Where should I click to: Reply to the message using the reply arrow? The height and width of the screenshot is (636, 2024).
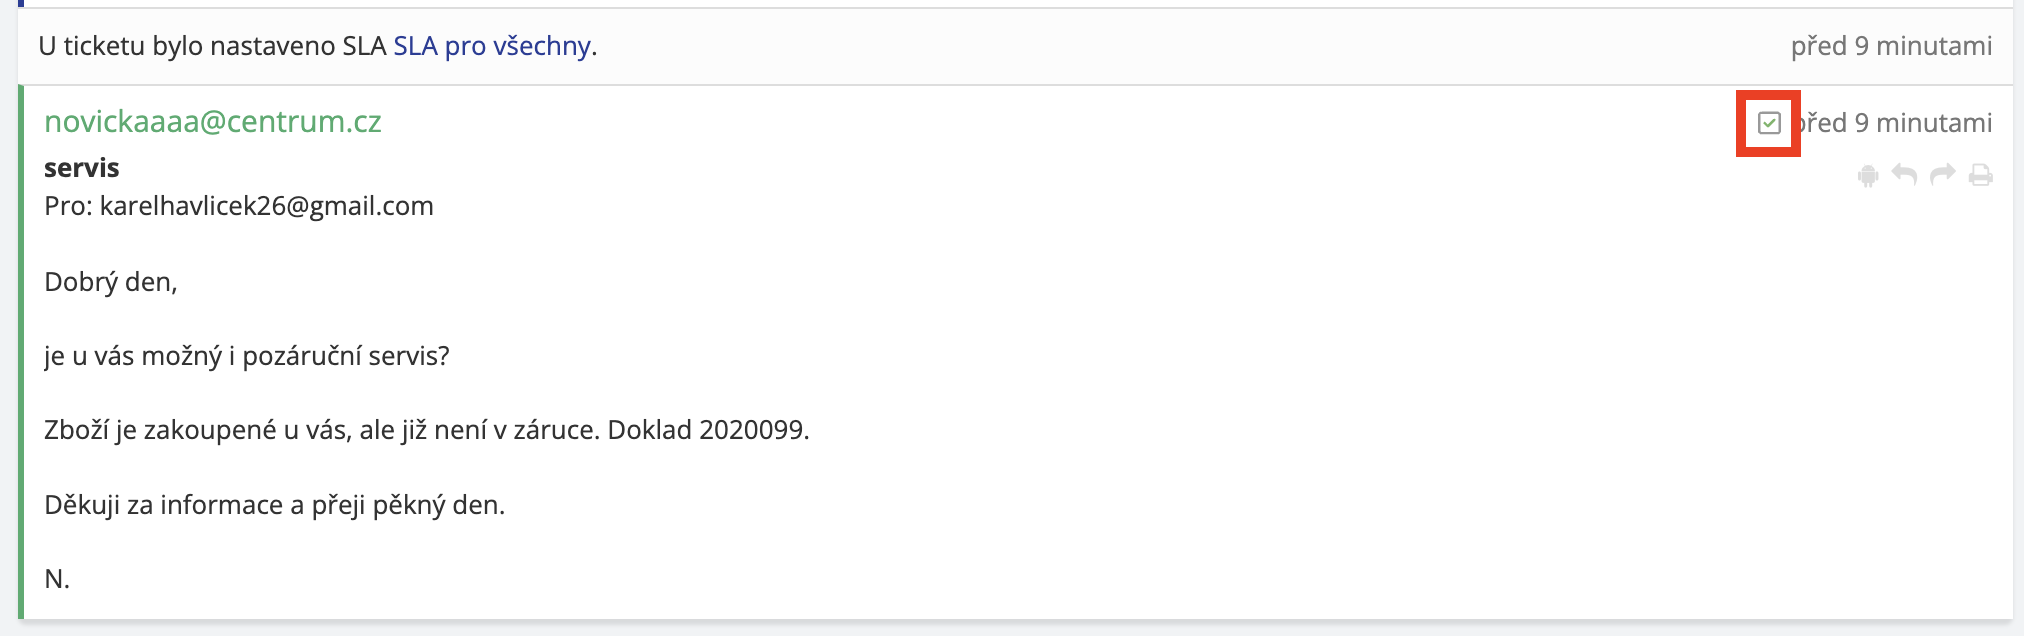pos(1904,175)
